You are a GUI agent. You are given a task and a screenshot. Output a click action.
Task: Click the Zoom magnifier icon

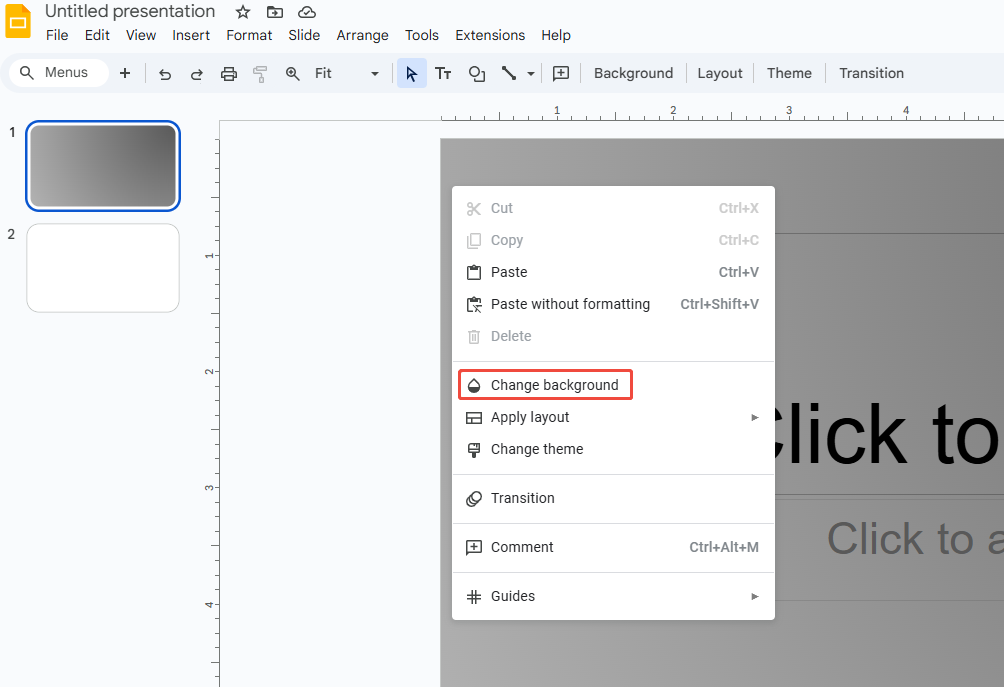point(292,73)
